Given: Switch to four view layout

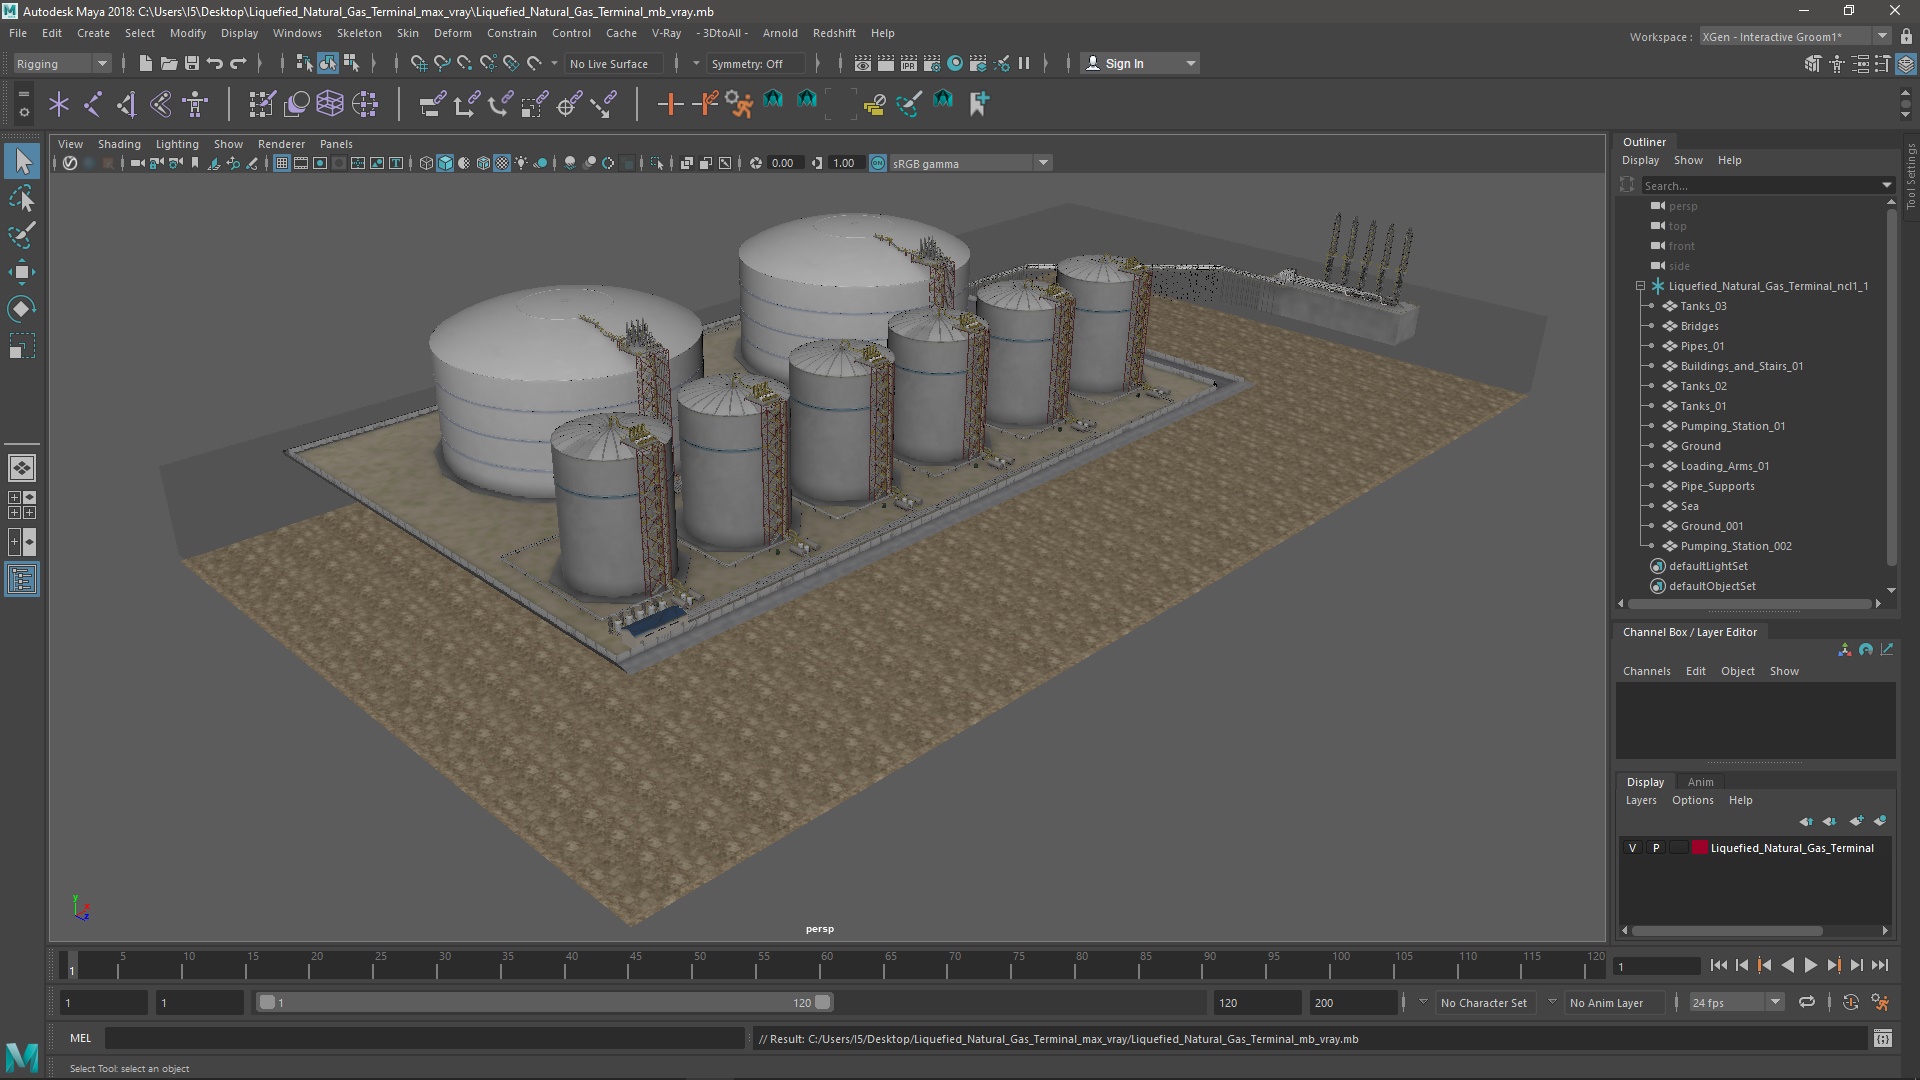Looking at the screenshot, I should click(x=22, y=505).
